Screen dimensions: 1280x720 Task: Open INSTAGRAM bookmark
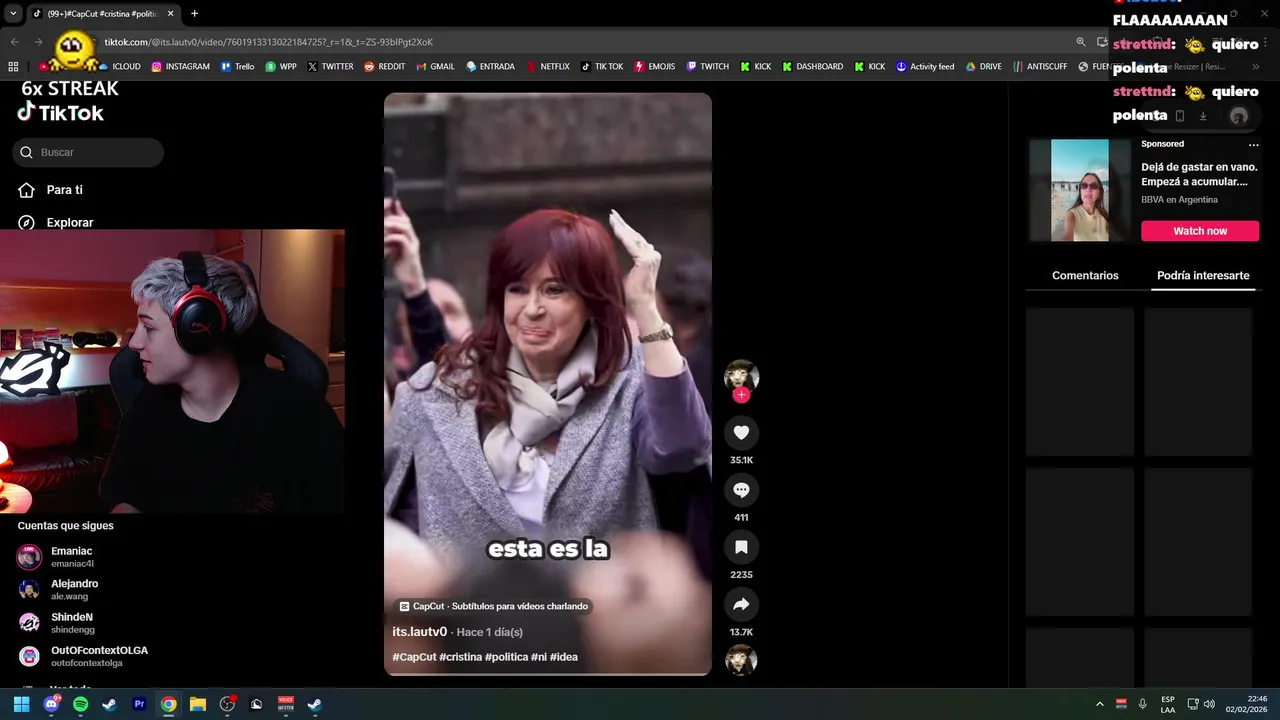coord(180,67)
